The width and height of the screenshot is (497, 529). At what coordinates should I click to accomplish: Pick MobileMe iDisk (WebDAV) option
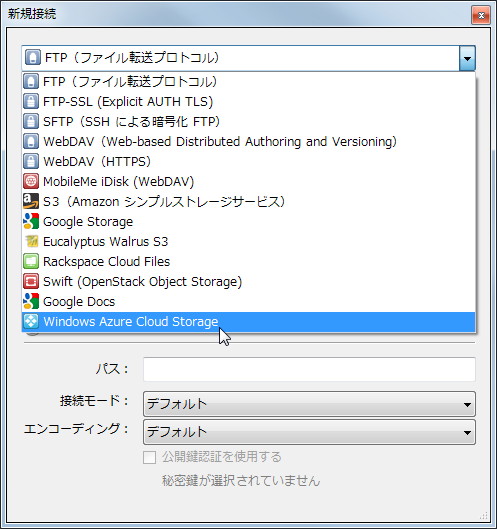249,182
